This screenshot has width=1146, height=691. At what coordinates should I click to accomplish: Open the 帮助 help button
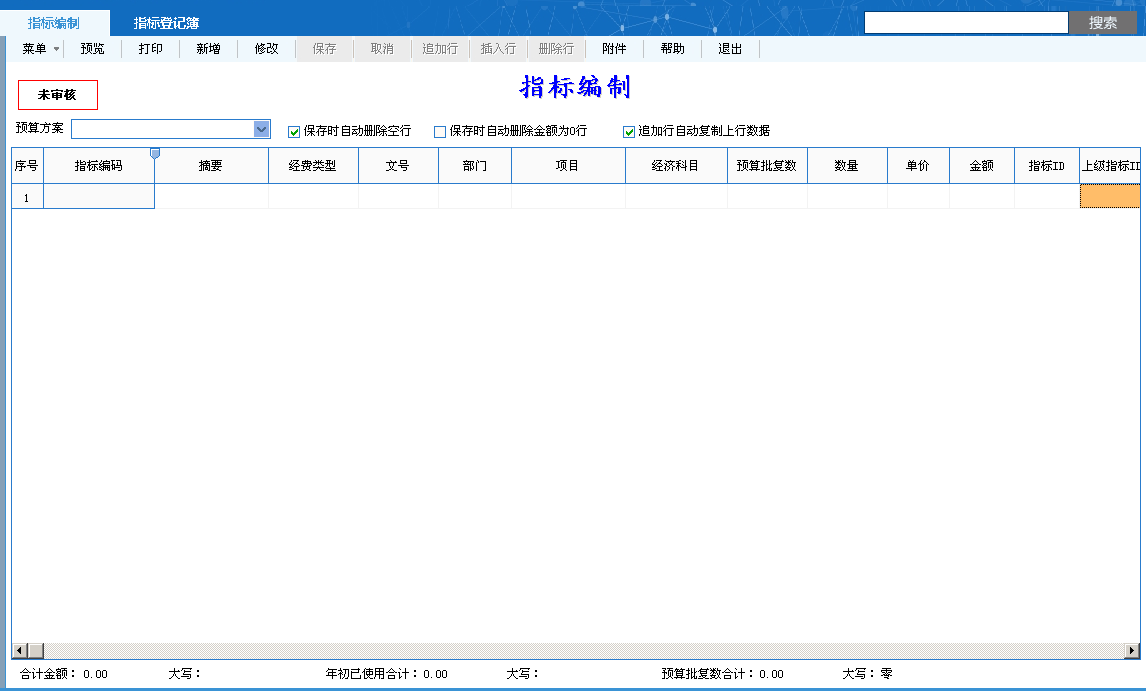[672, 49]
